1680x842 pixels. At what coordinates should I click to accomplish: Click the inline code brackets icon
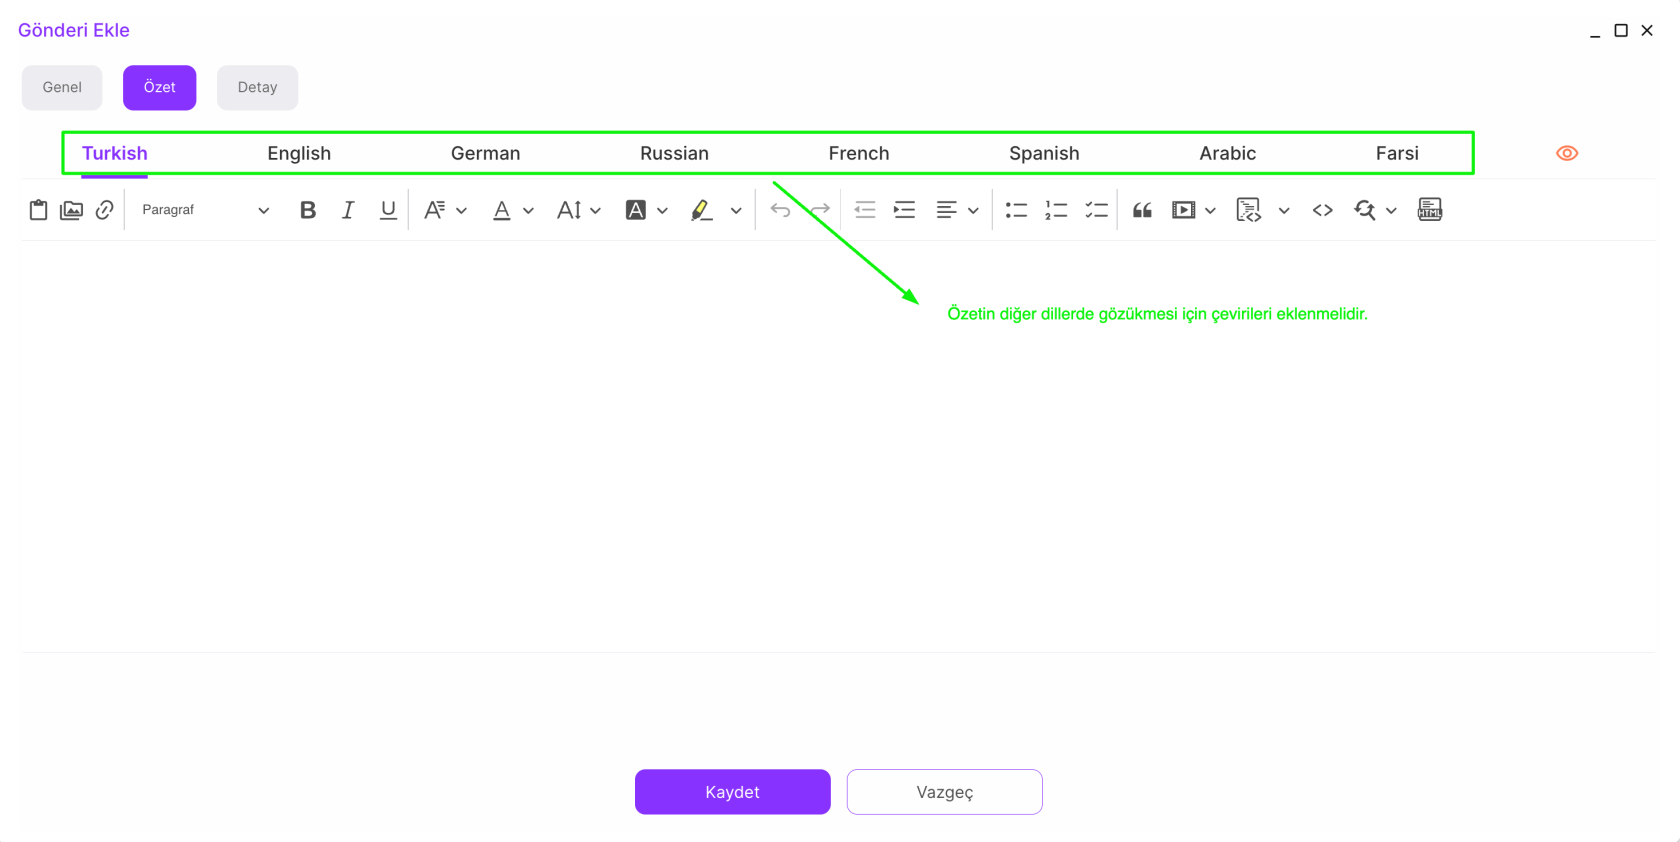(x=1322, y=210)
